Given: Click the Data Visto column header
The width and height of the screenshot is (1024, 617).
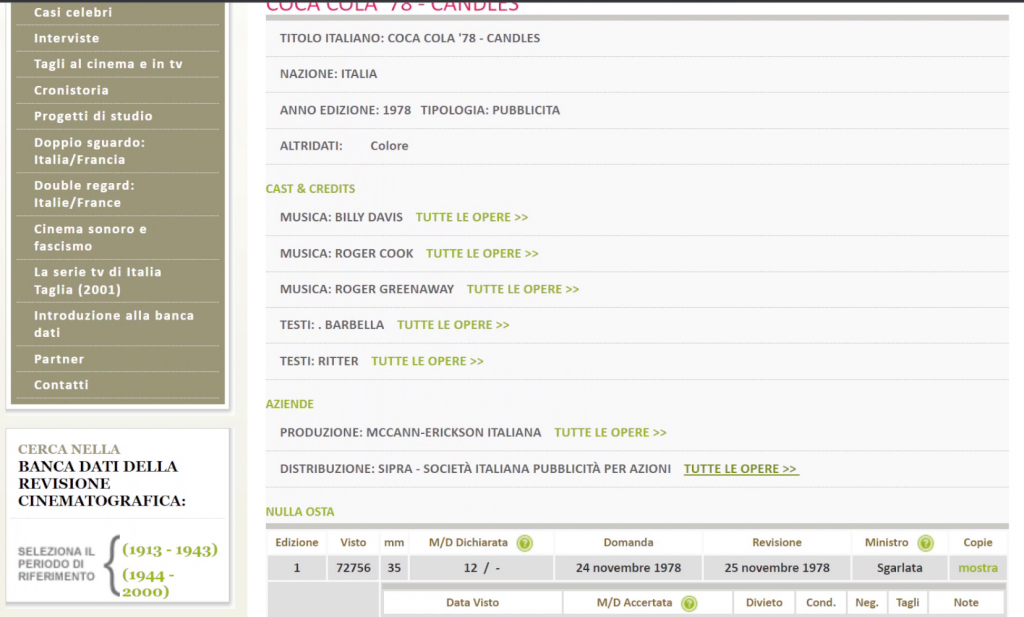Looking at the screenshot, I should 472,603.
